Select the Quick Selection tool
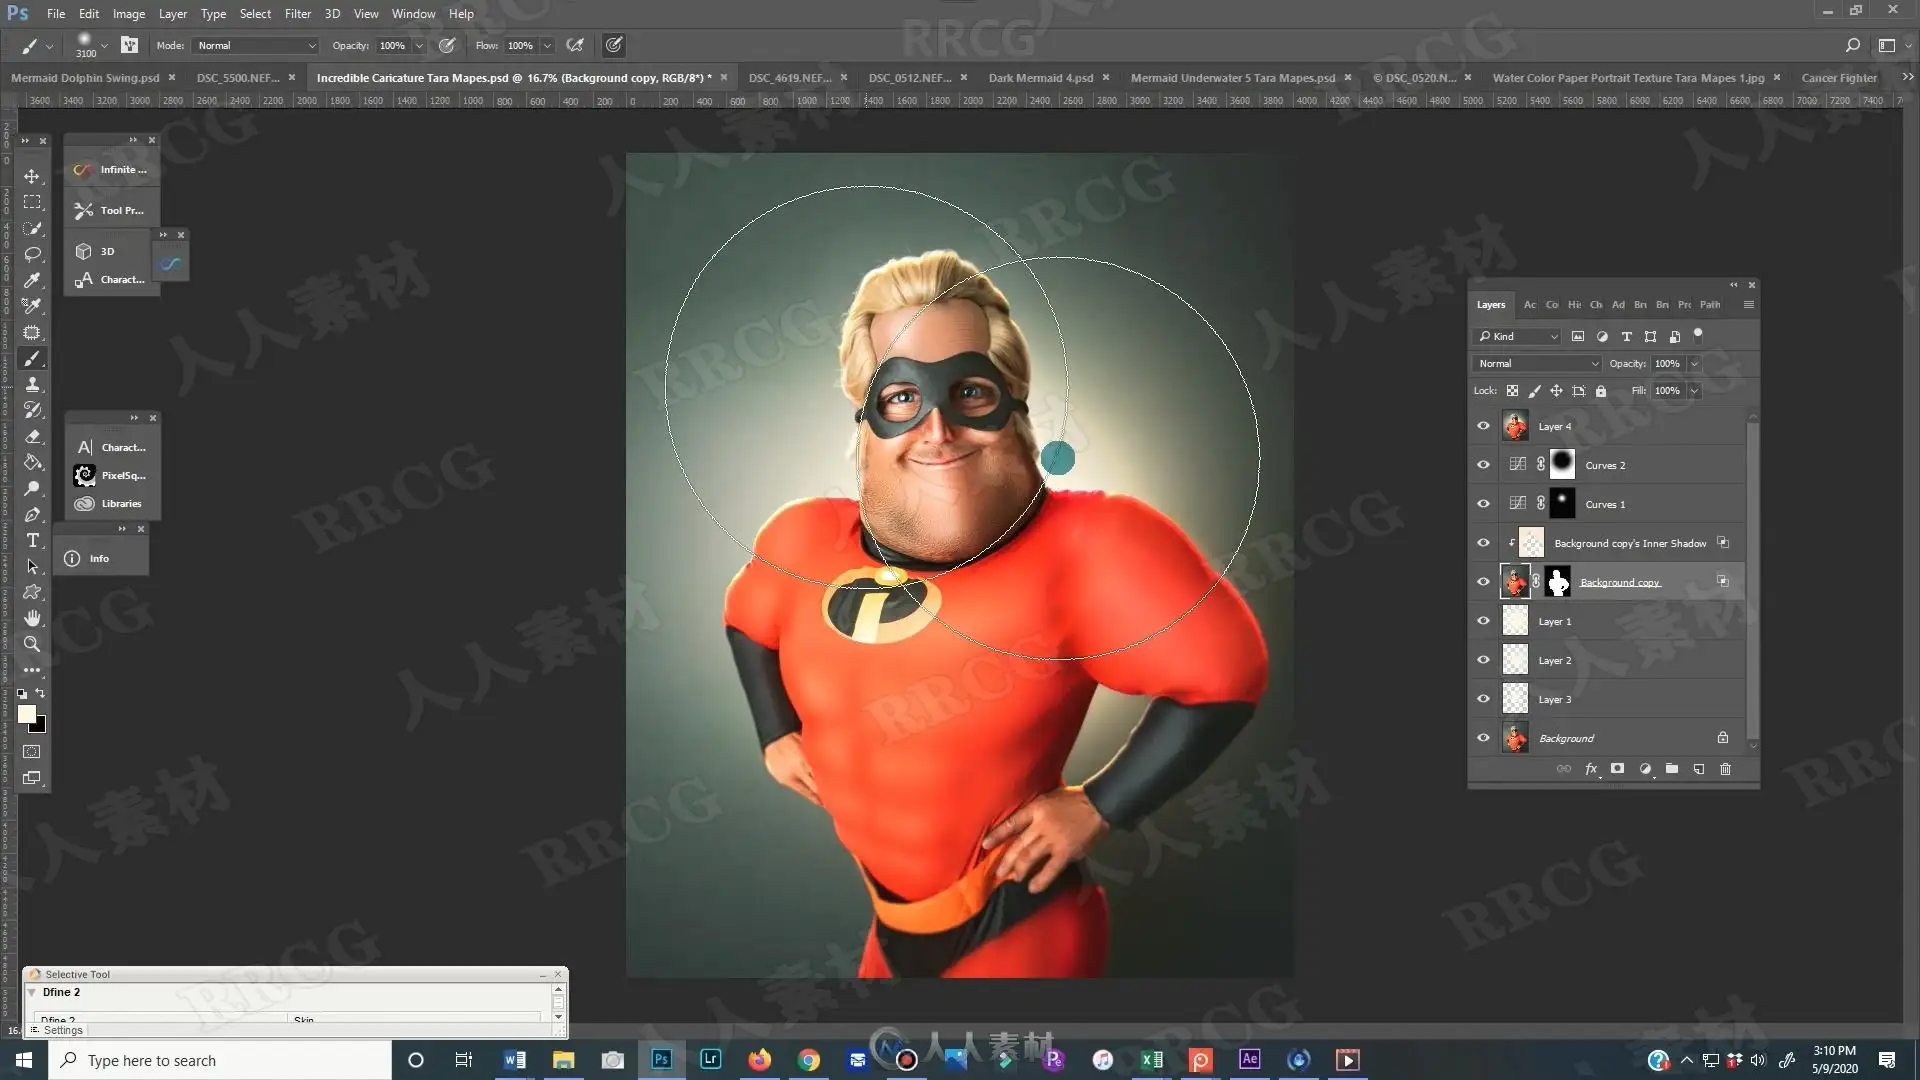 pyautogui.click(x=32, y=228)
